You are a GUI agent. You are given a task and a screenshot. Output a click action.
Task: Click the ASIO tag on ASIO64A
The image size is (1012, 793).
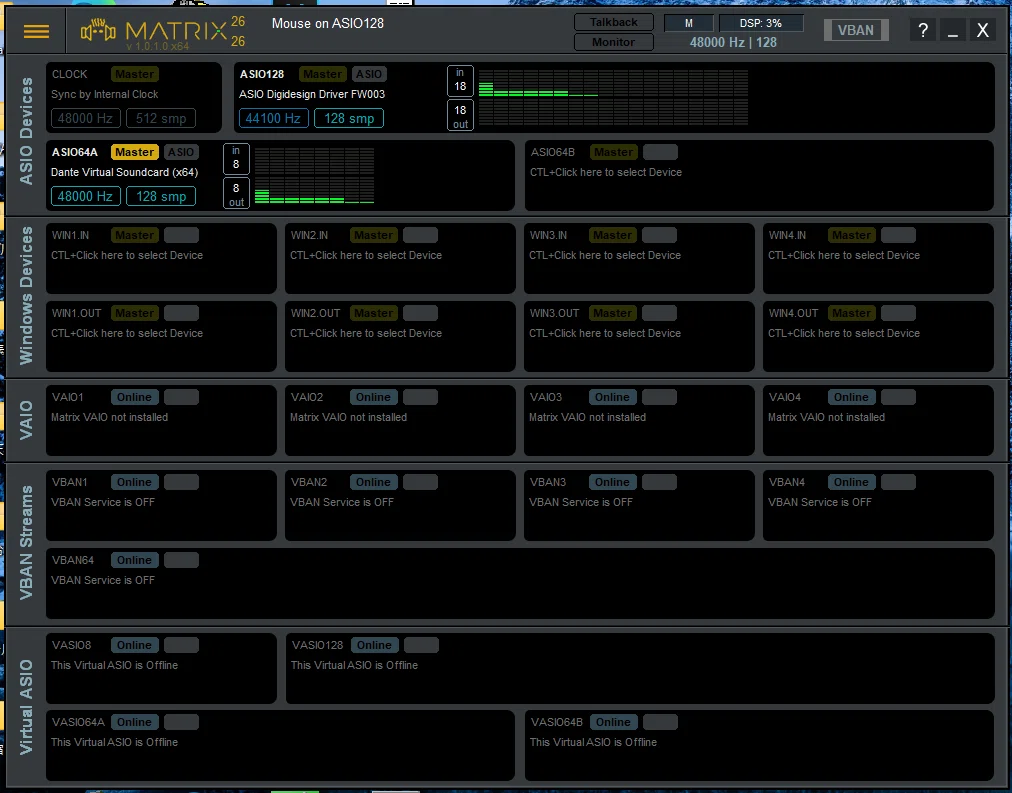pyautogui.click(x=181, y=152)
